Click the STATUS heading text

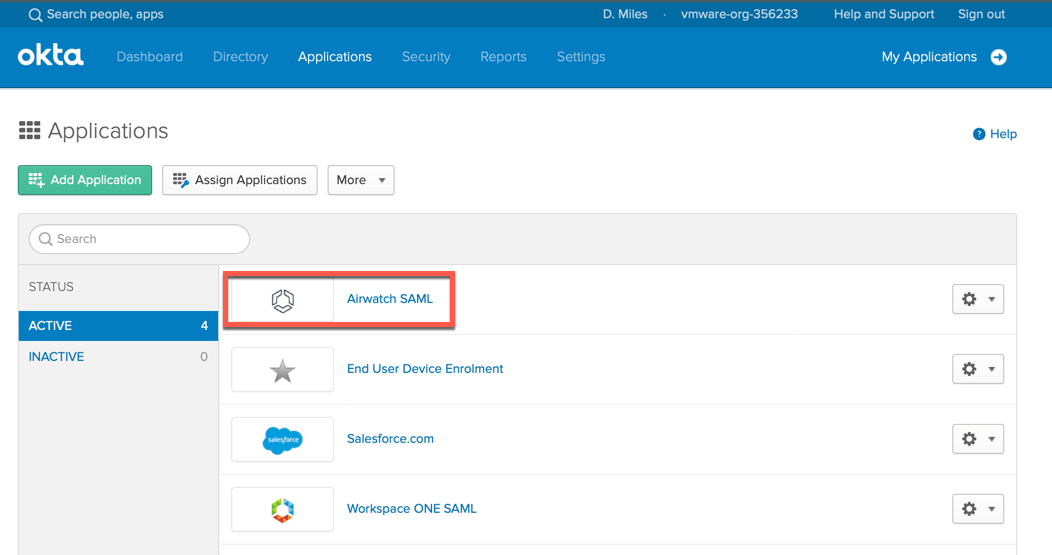[x=51, y=287]
